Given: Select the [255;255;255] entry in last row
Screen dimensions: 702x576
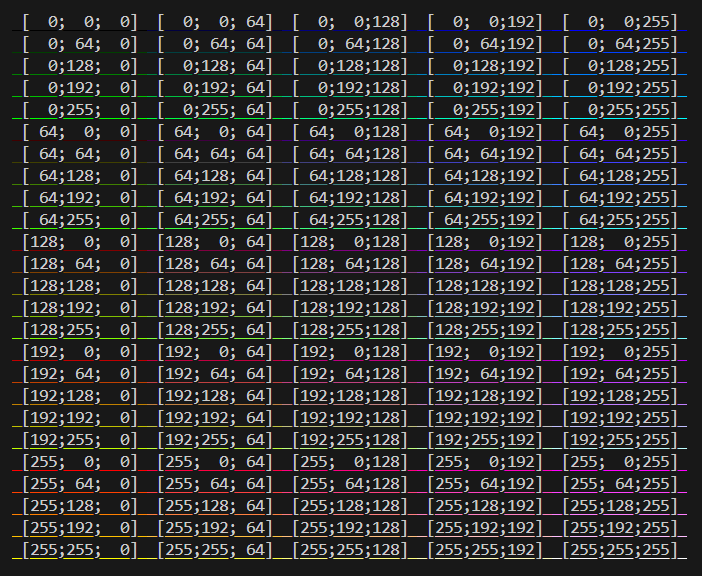Looking at the screenshot, I should pyautogui.click(x=620, y=550).
